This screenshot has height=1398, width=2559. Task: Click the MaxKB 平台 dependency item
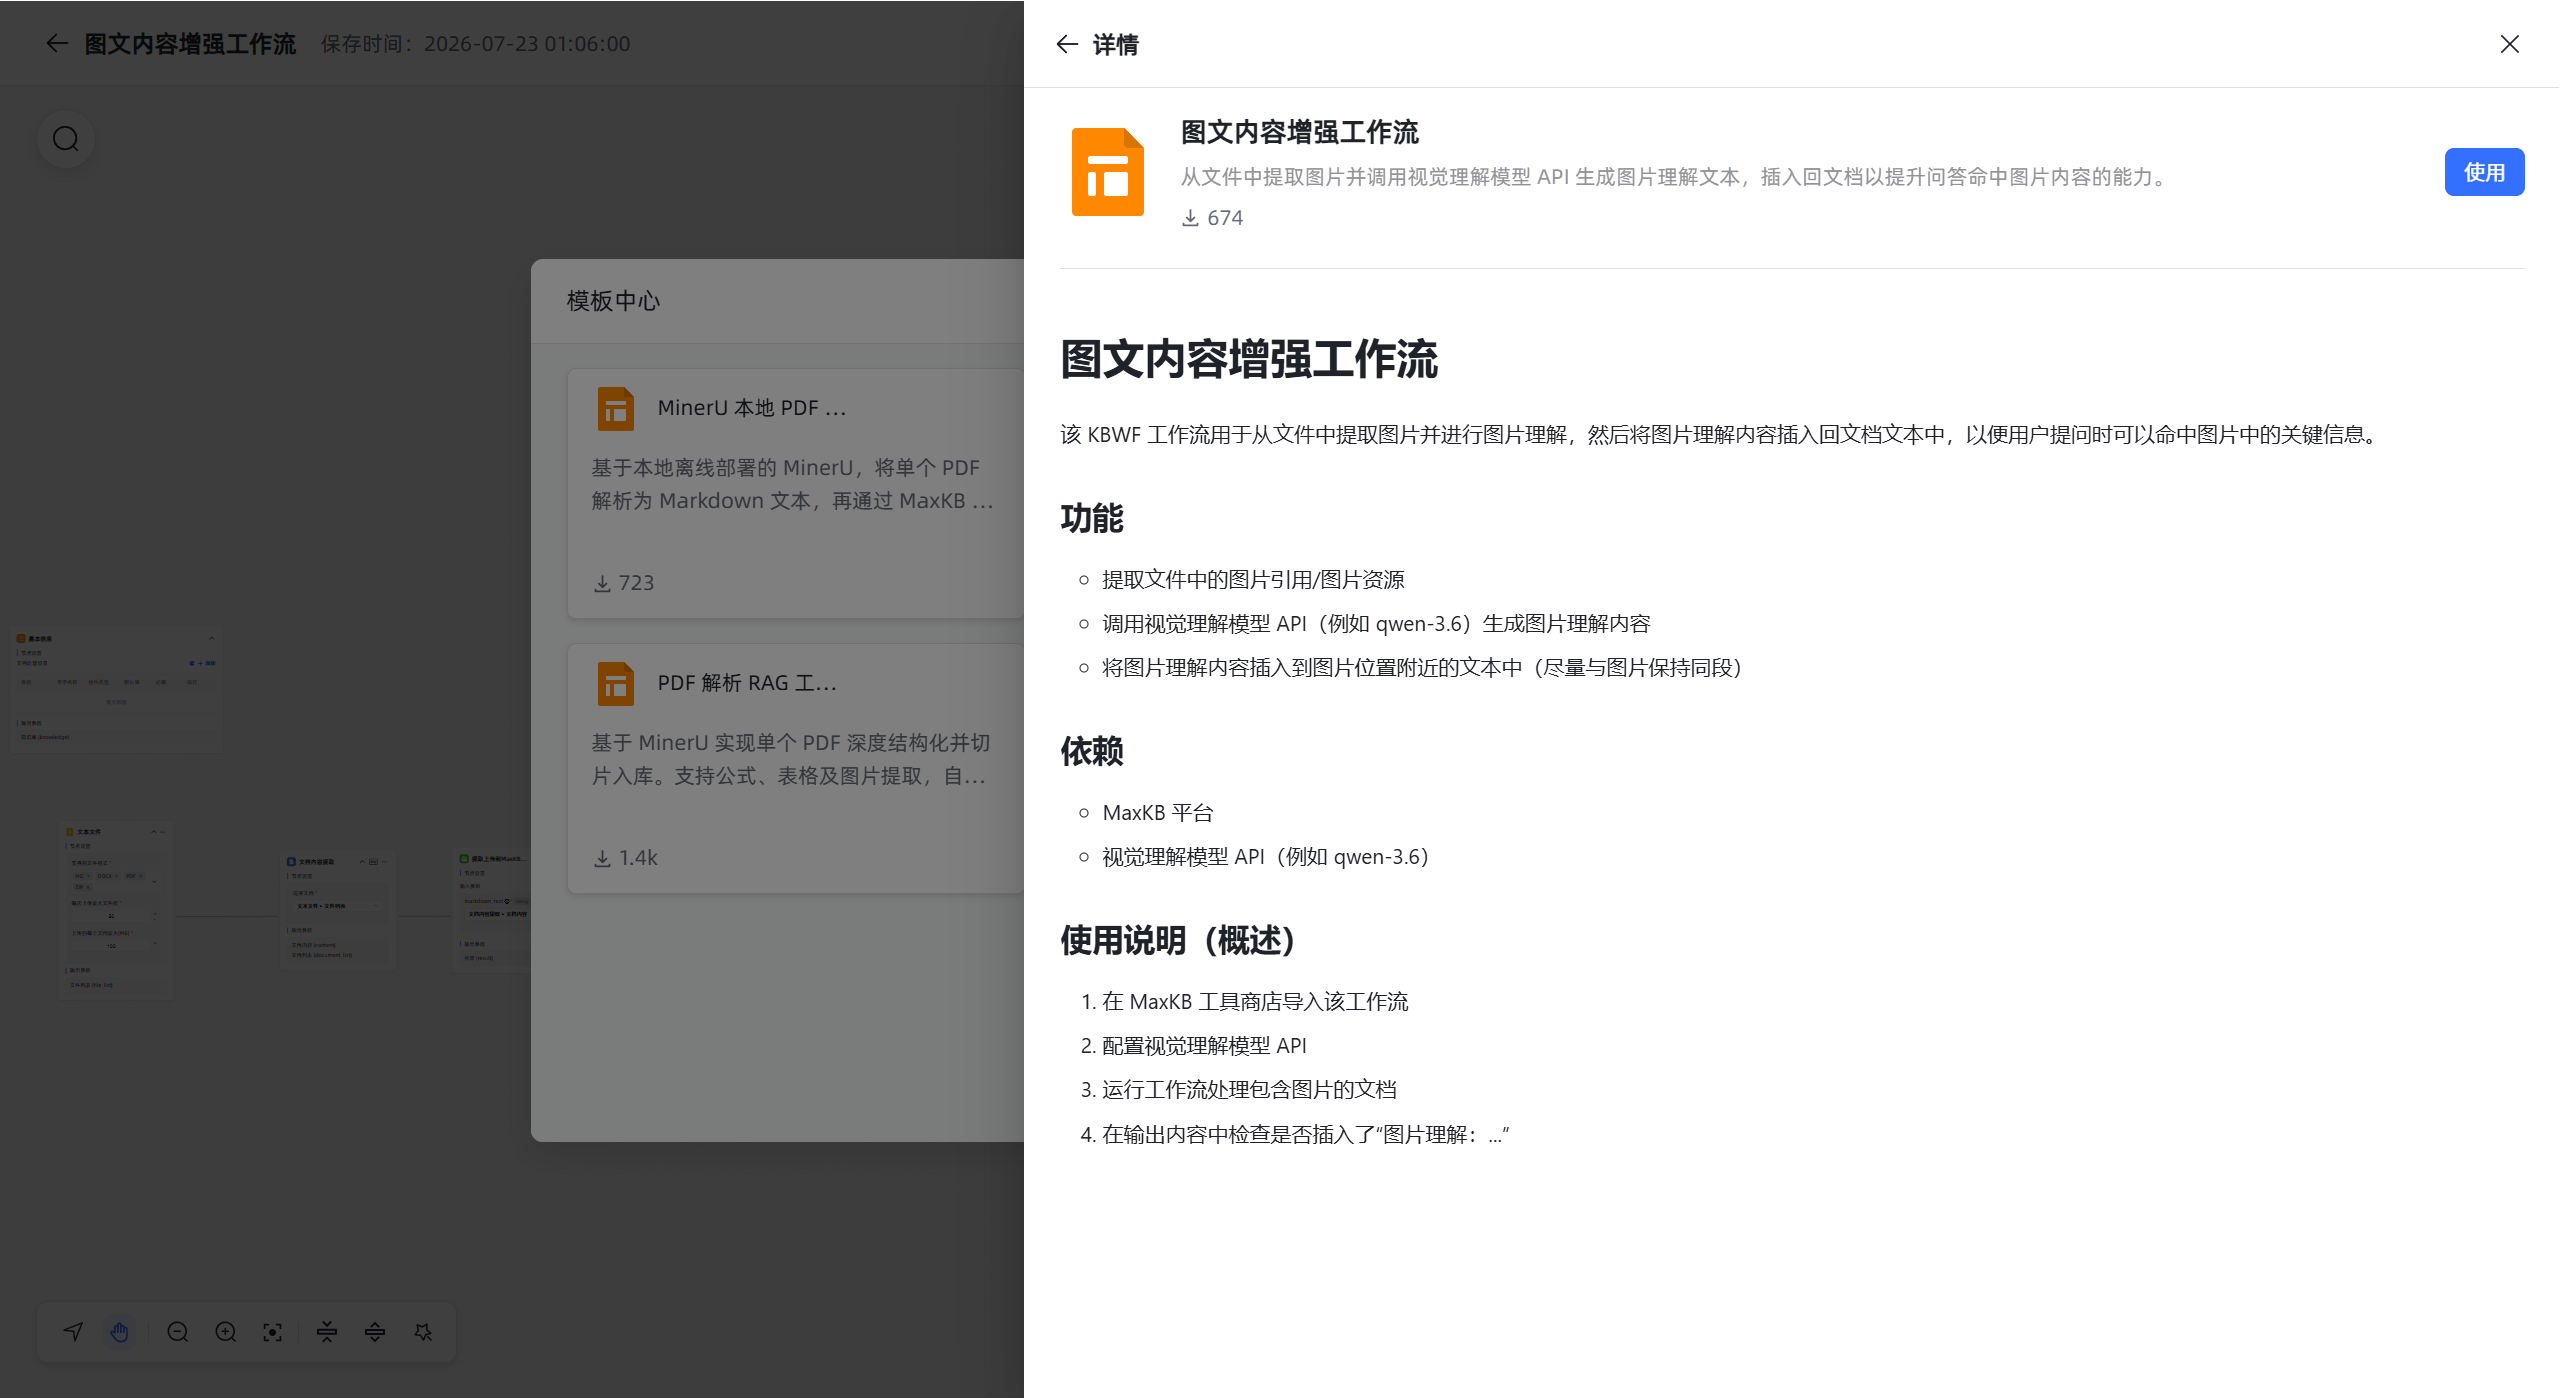point(1157,813)
